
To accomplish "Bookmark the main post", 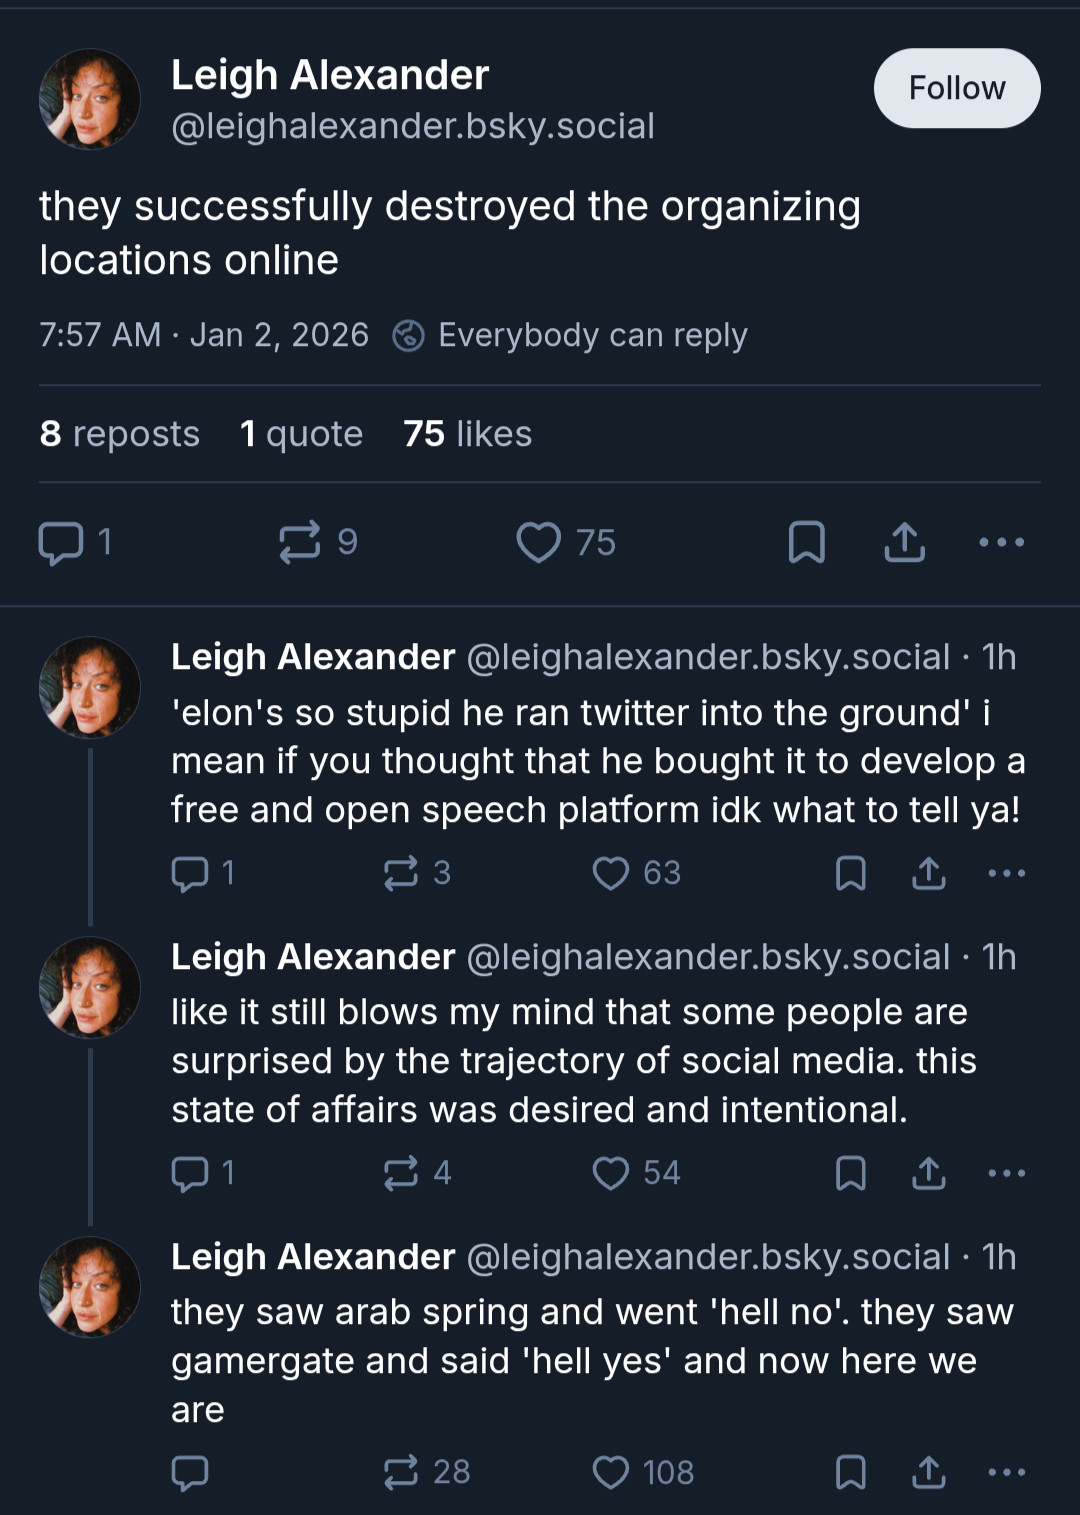I will [x=807, y=542].
